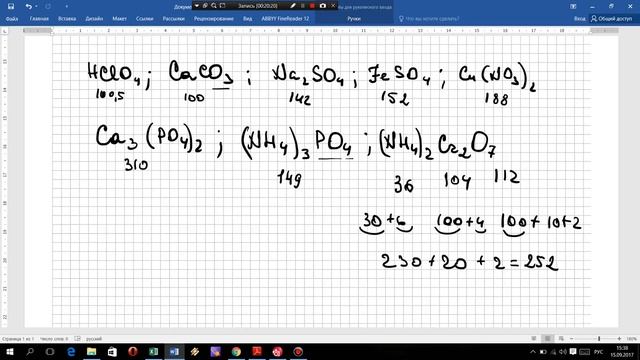Switch to the Ссылки ribbon tab

[x=144, y=19]
